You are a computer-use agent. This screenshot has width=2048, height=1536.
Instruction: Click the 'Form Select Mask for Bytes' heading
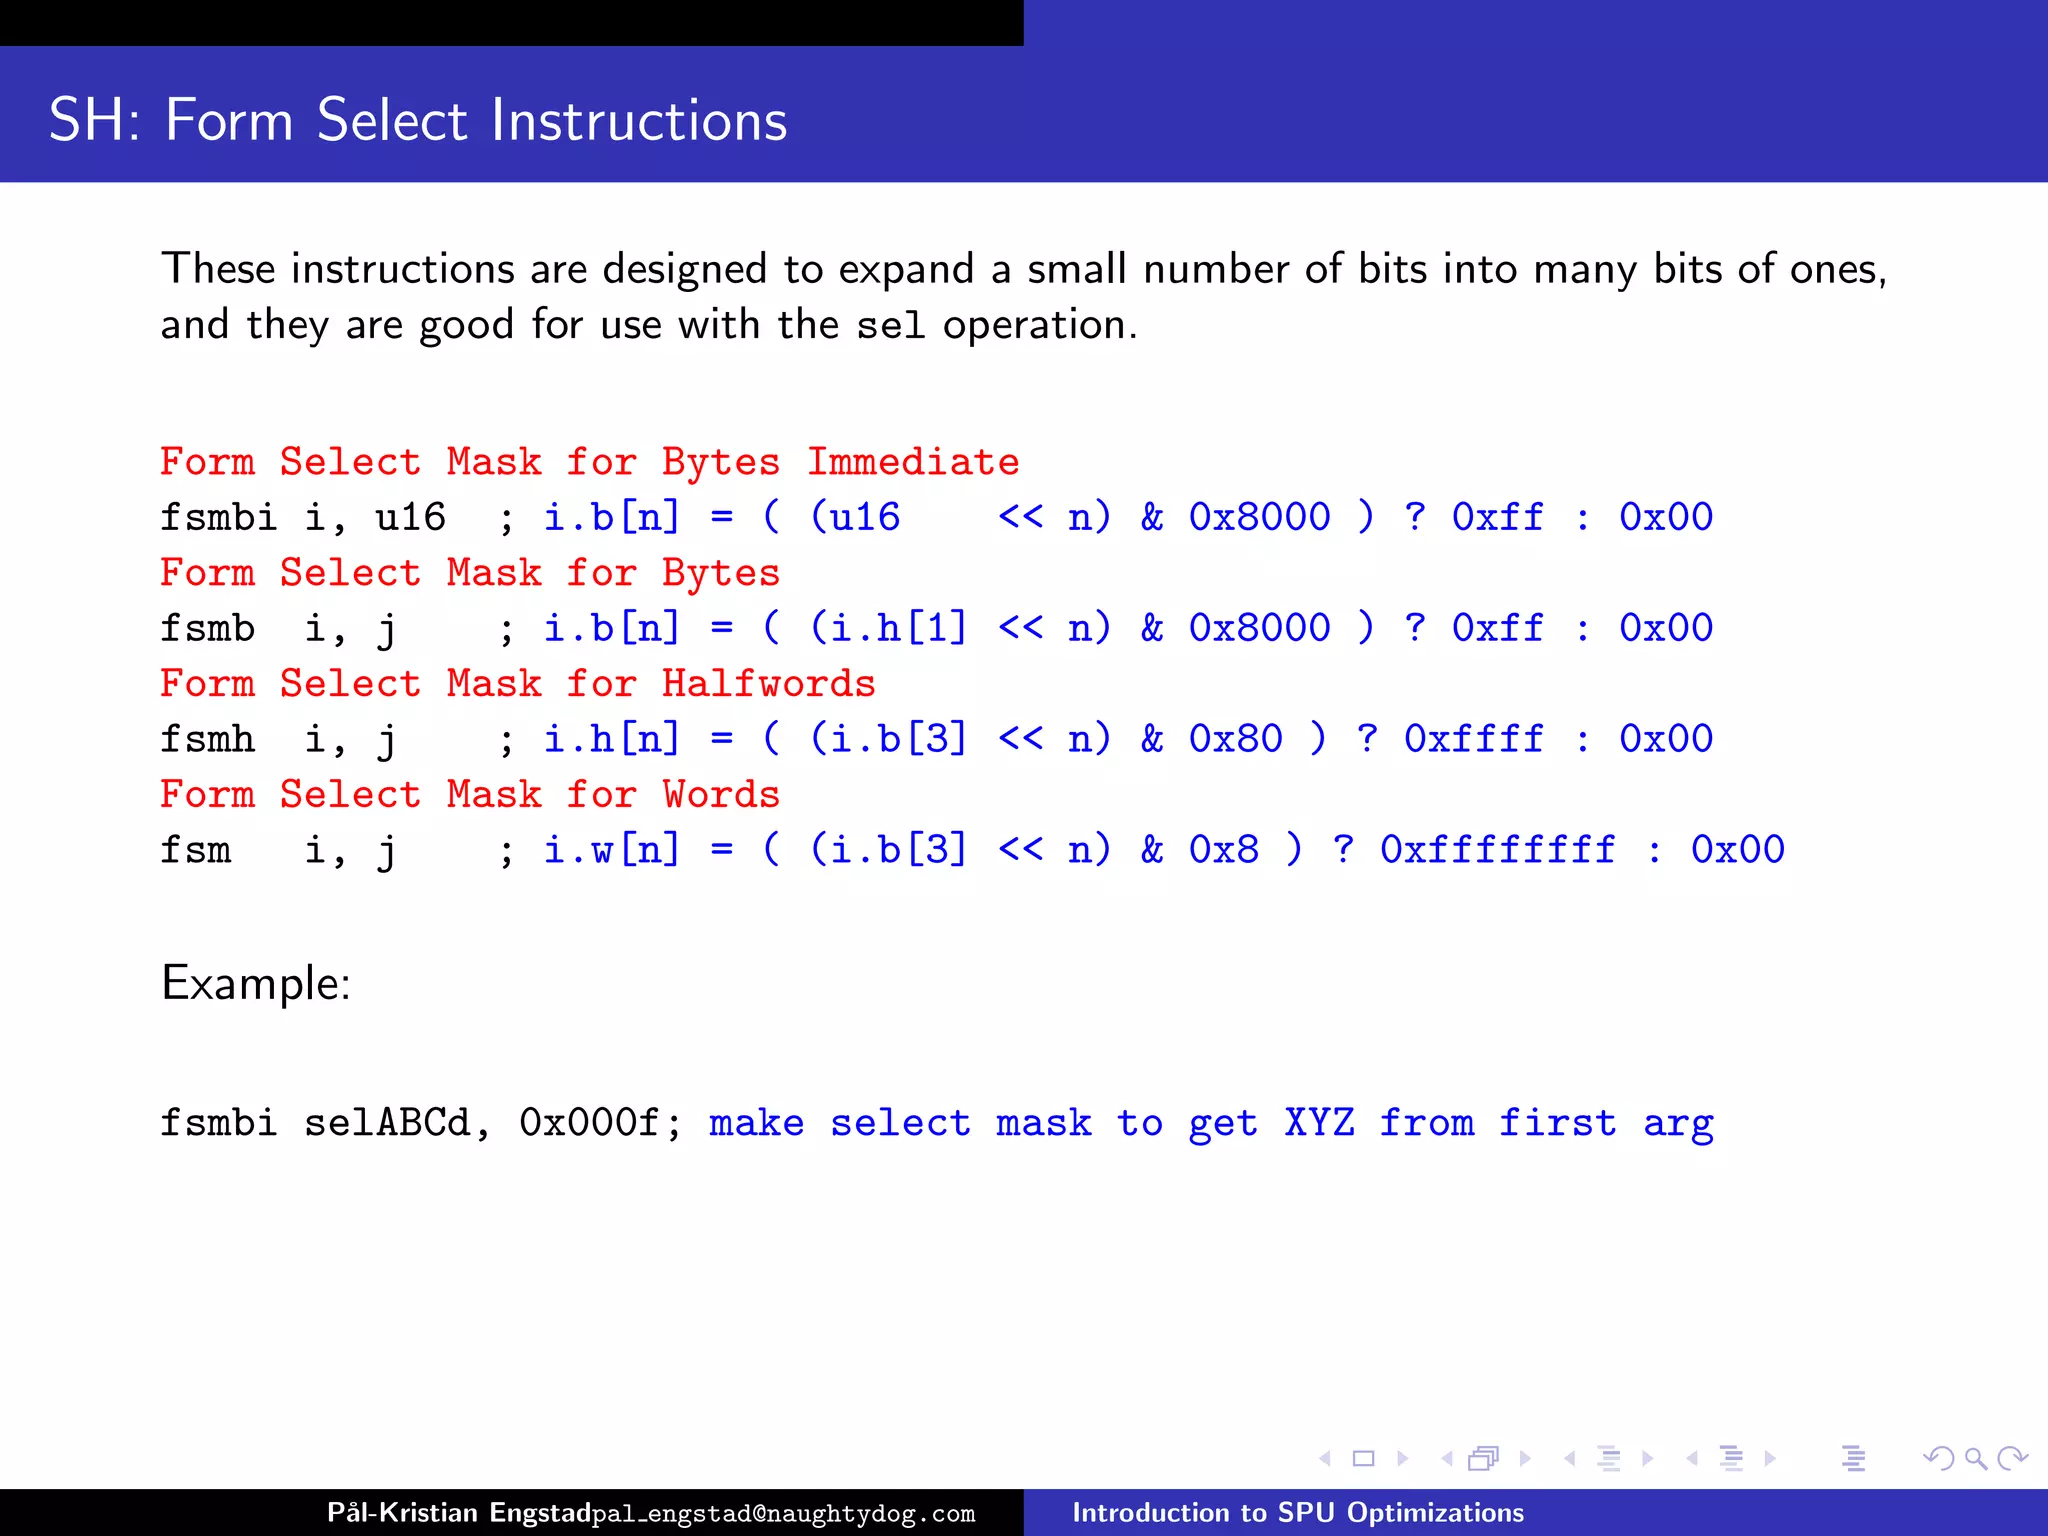click(470, 573)
